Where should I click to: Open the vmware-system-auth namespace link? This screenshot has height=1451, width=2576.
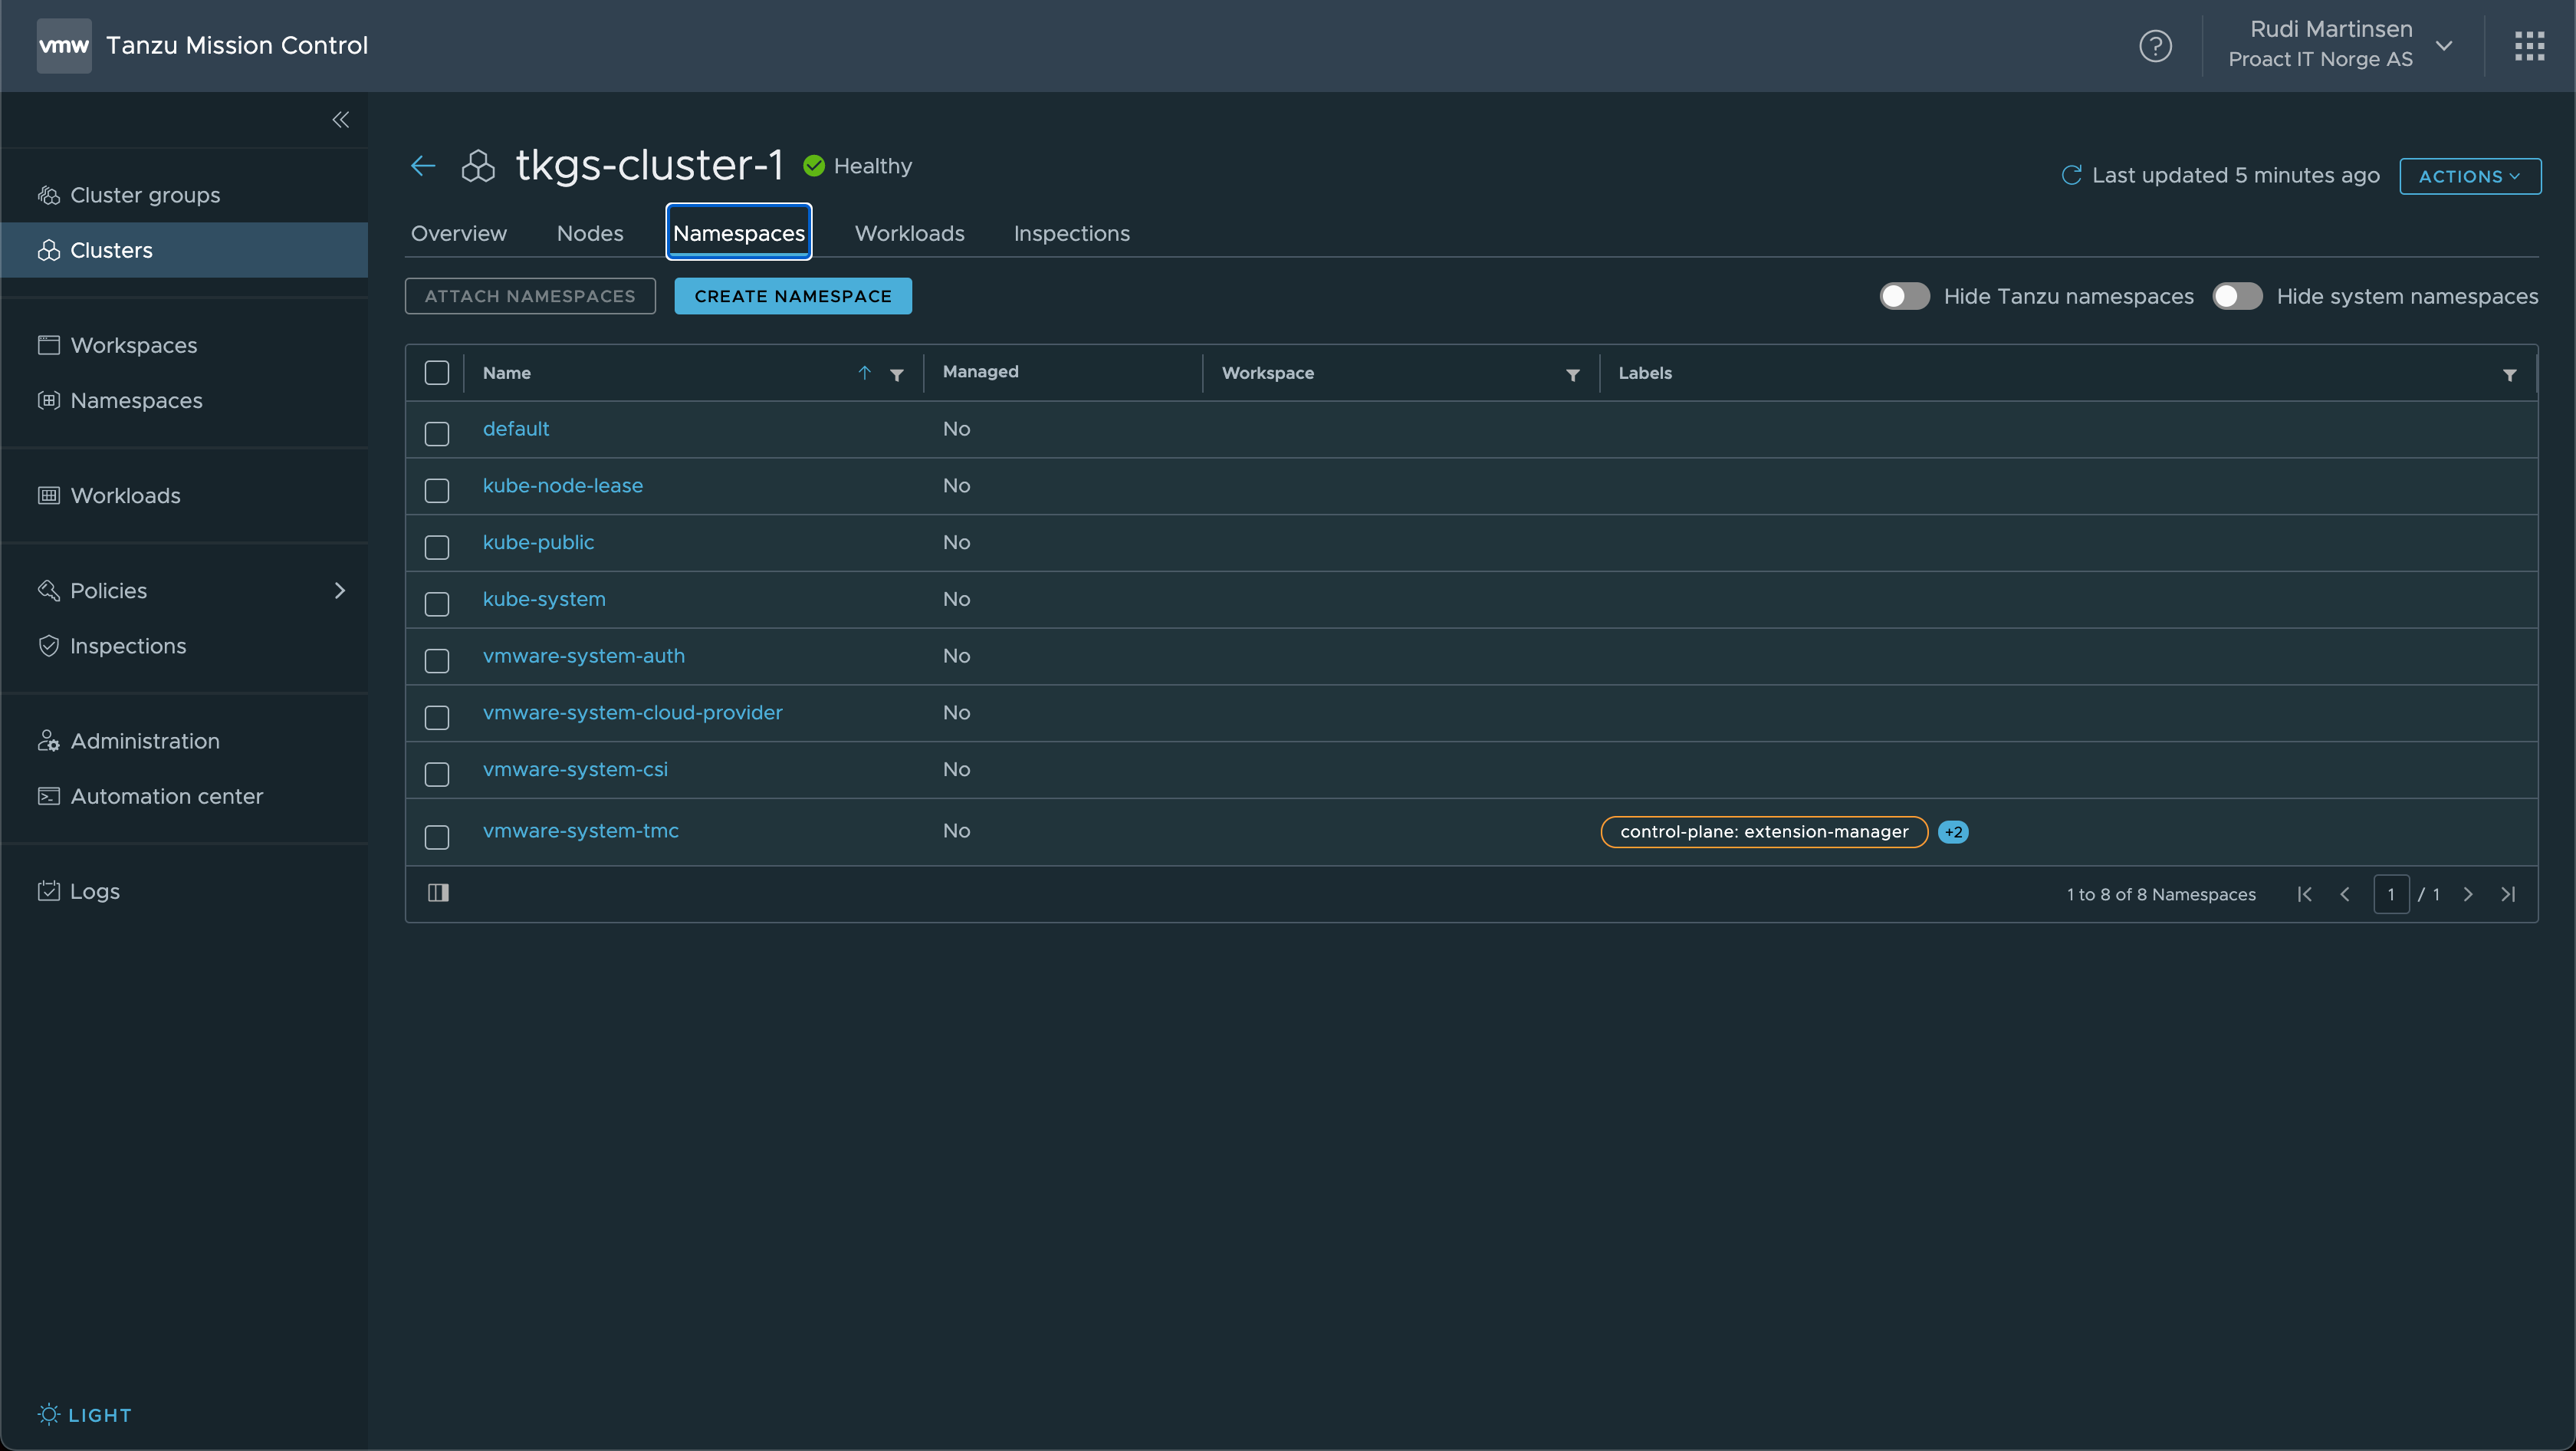click(584, 656)
